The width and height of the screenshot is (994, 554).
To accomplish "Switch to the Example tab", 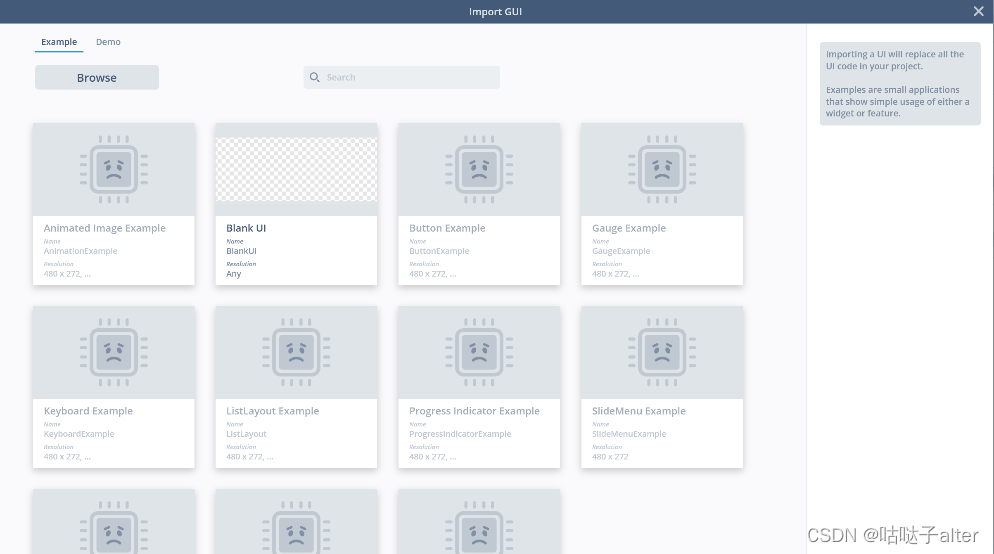I will pyautogui.click(x=59, y=42).
